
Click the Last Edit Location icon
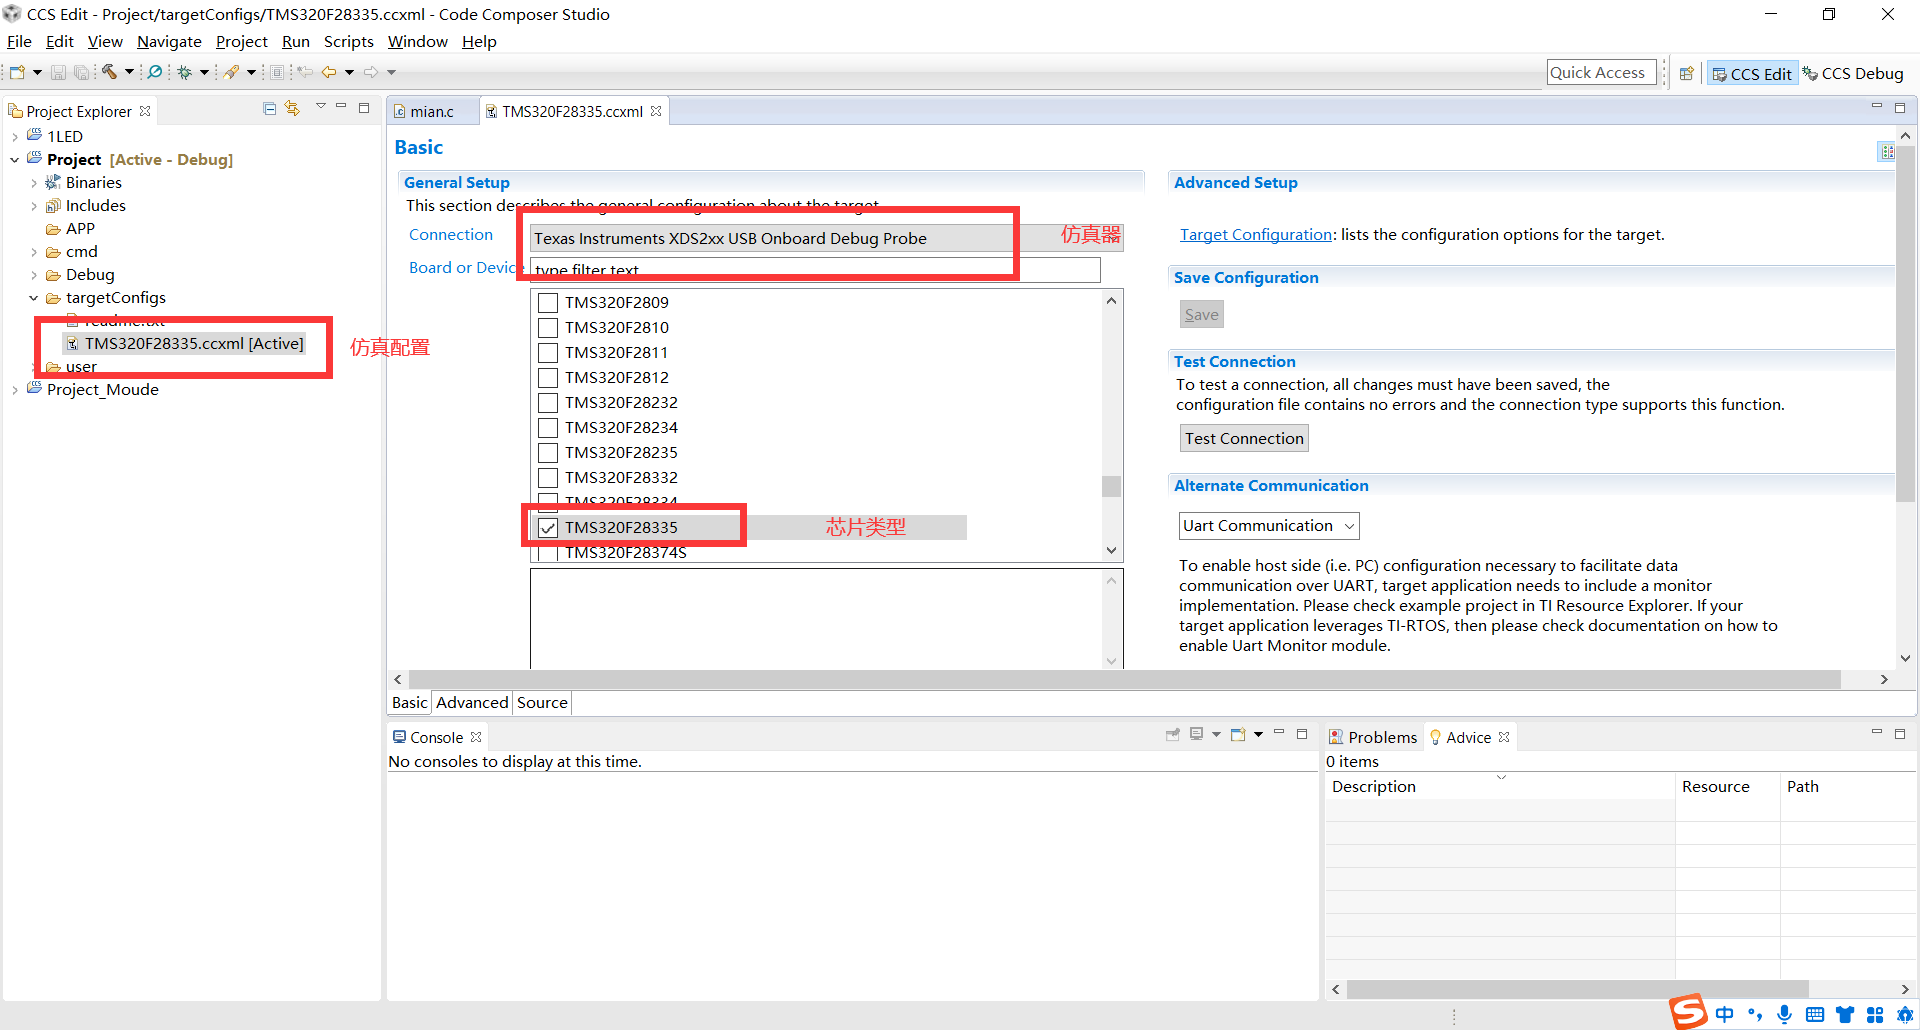pyautogui.click(x=306, y=72)
